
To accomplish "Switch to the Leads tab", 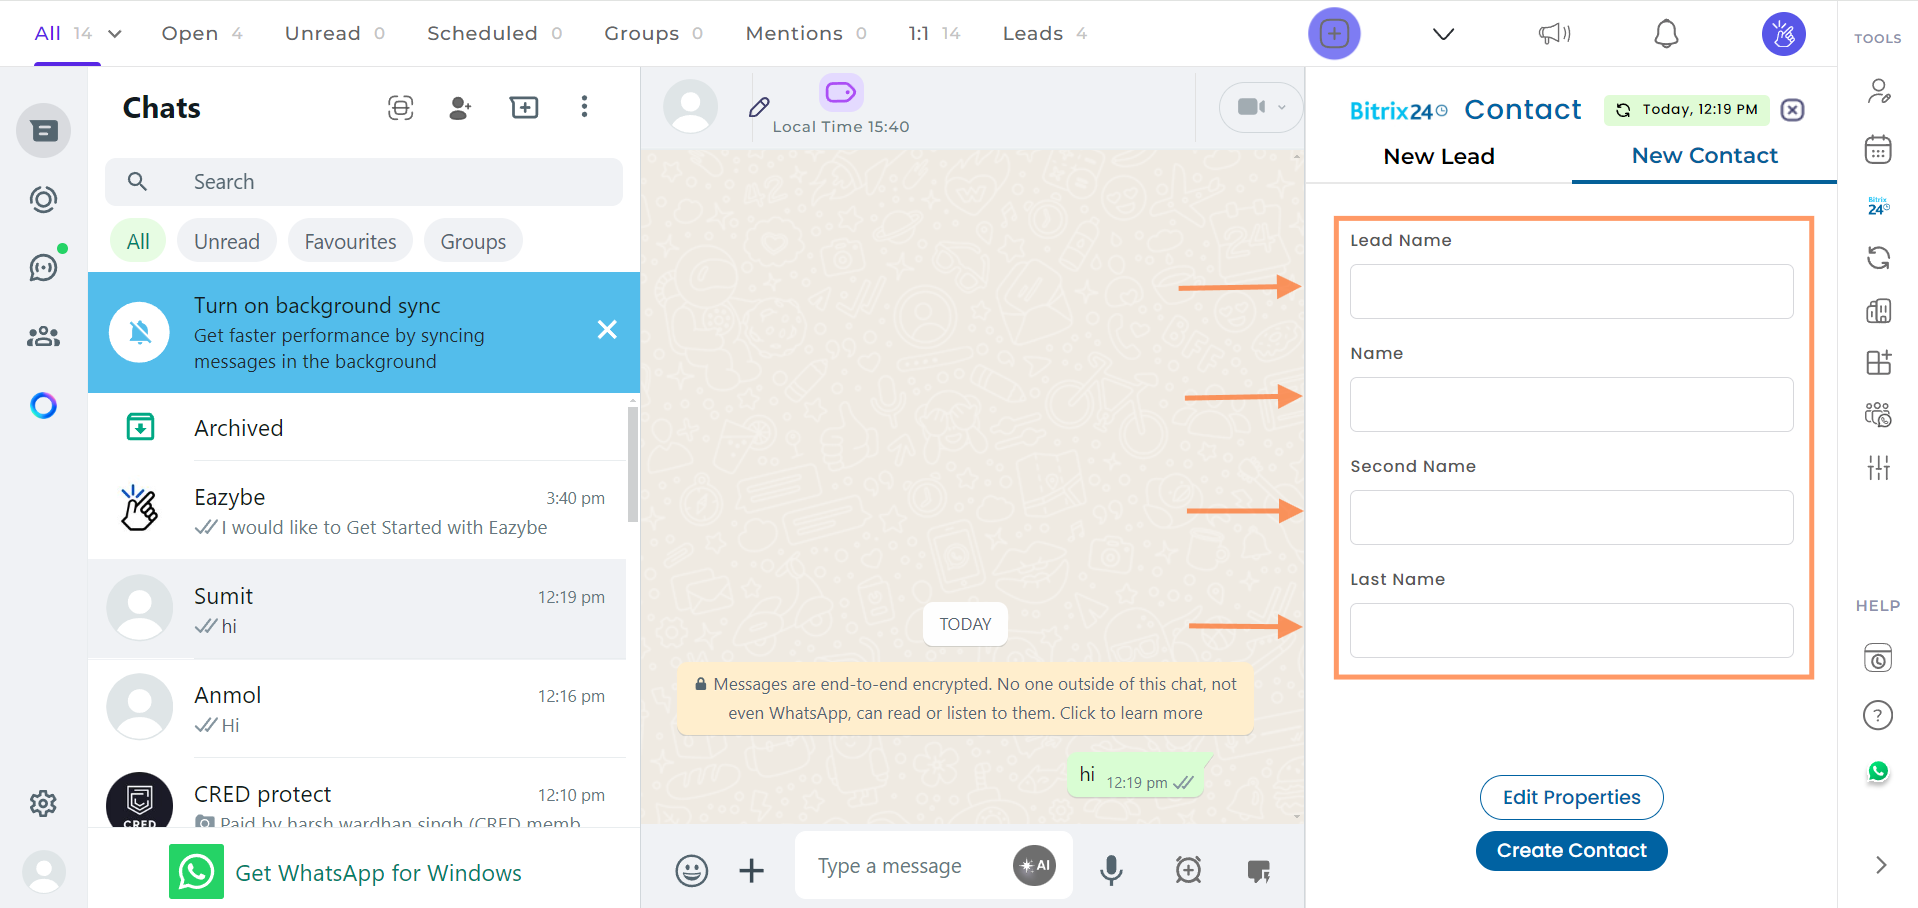I will 1045,34.
